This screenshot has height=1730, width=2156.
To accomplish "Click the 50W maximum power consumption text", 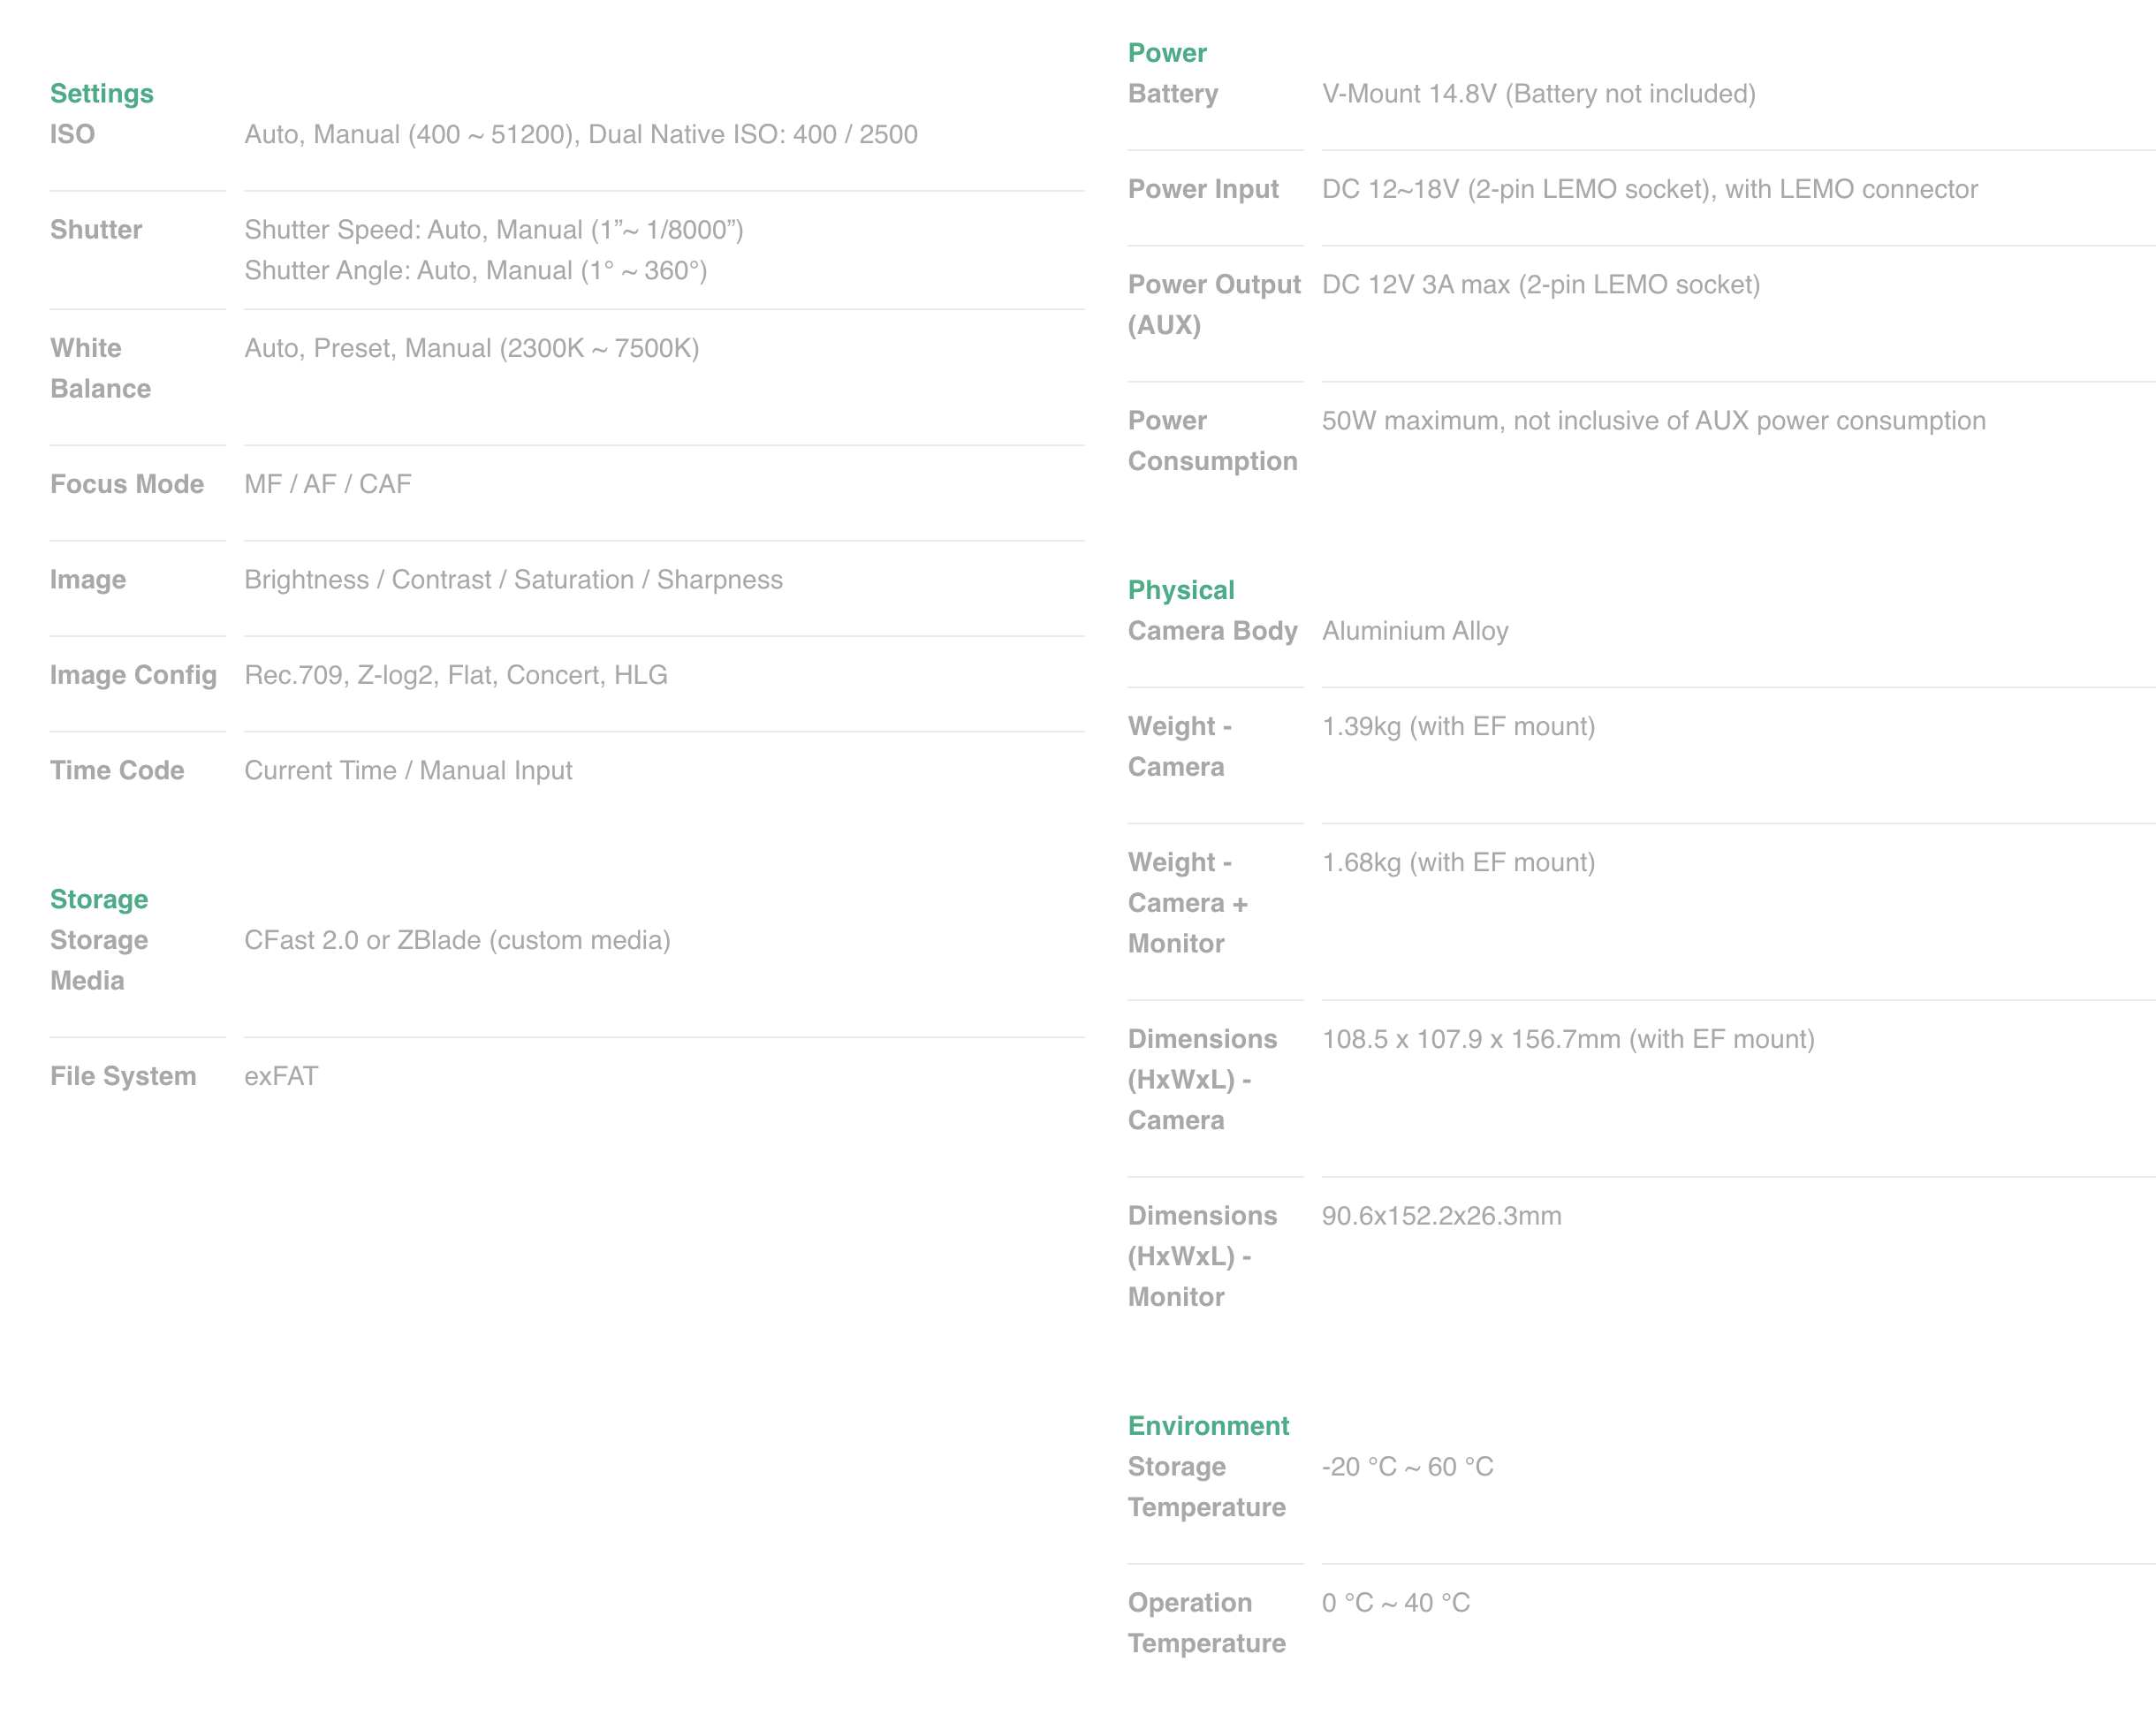I will 1653,420.
